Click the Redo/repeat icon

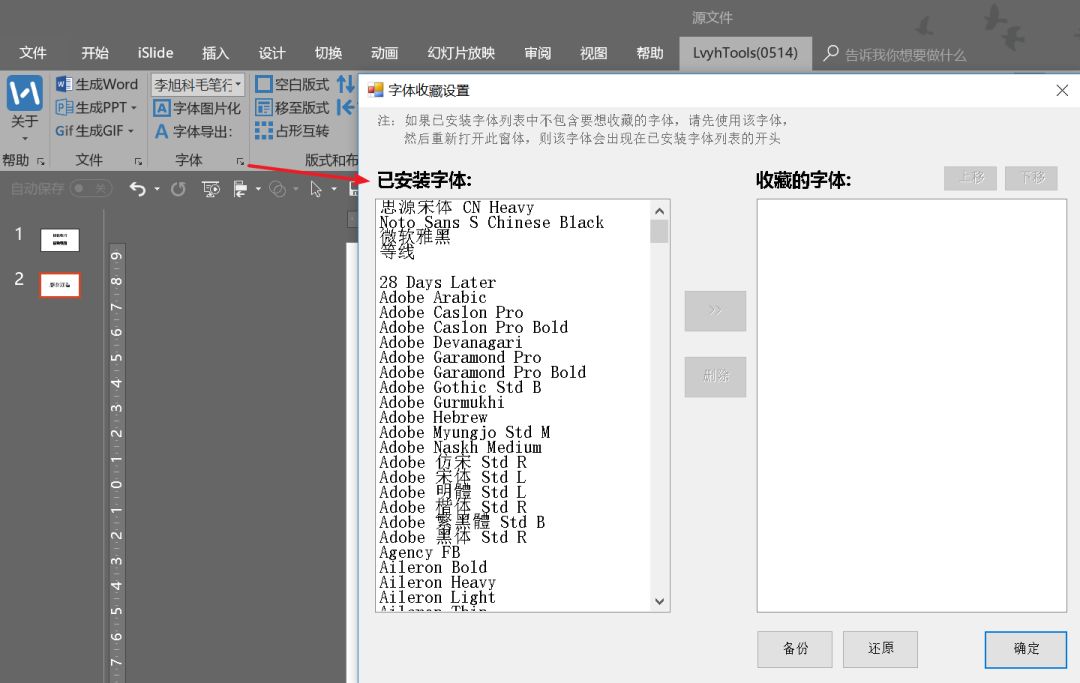(x=178, y=189)
